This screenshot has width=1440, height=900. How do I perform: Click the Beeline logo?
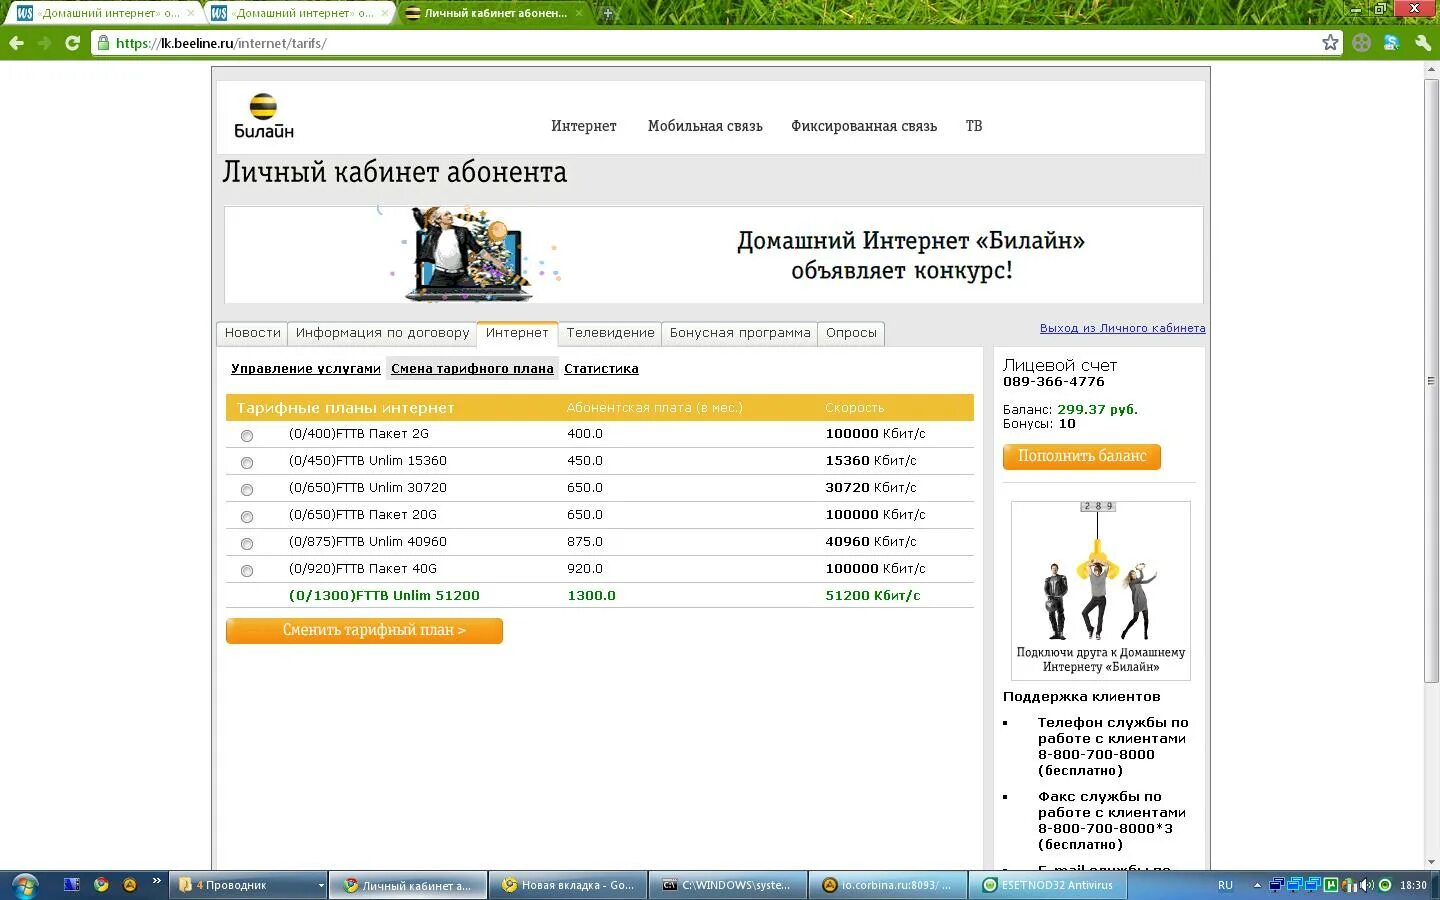pyautogui.click(x=264, y=116)
